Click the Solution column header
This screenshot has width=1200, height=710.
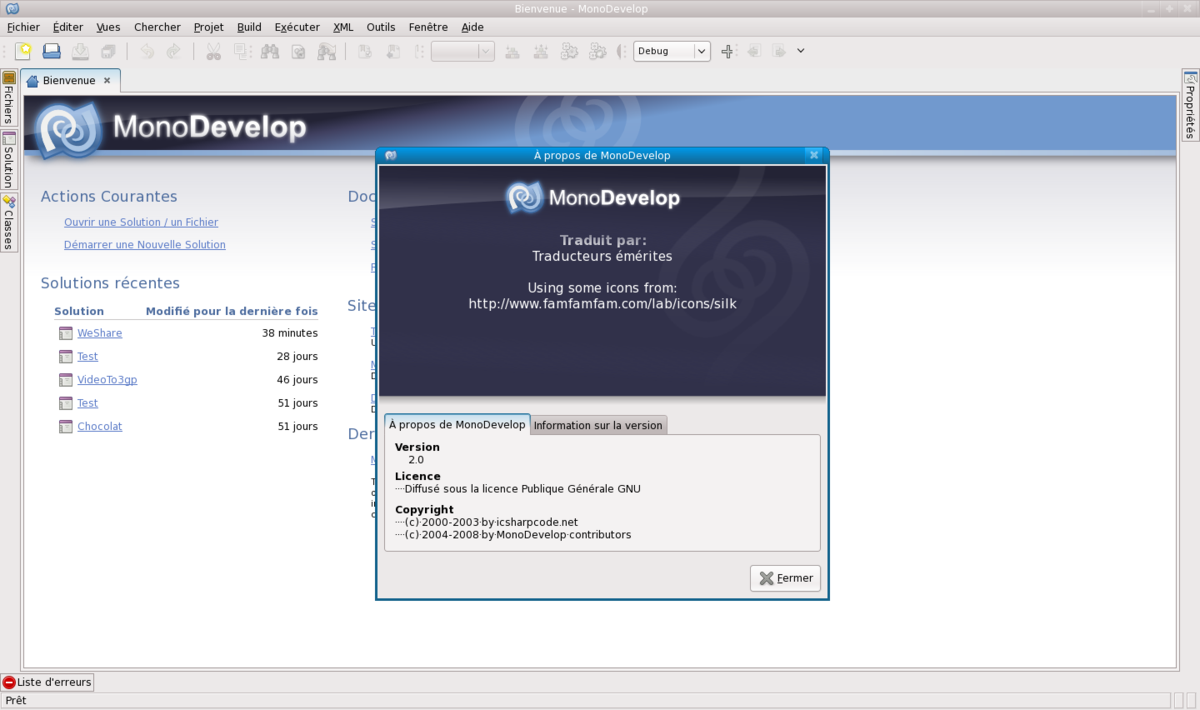pyautogui.click(x=79, y=311)
